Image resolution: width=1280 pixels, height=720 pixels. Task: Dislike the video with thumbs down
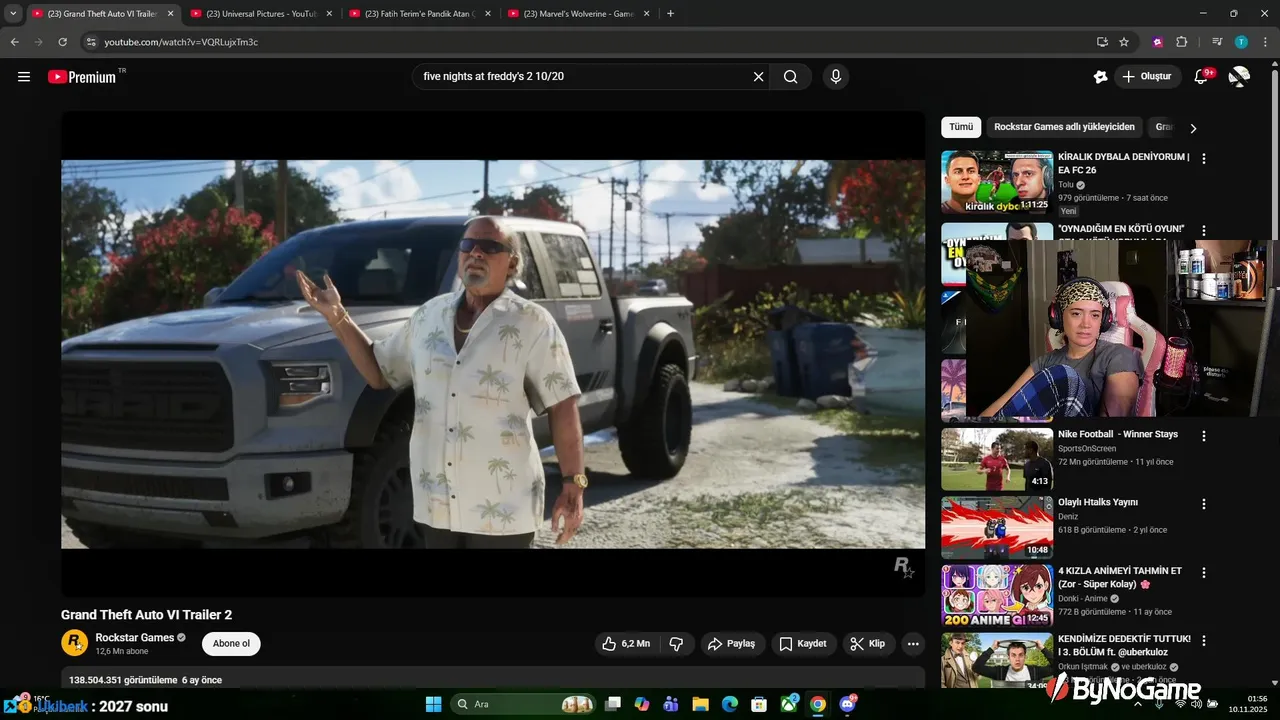pyautogui.click(x=676, y=644)
